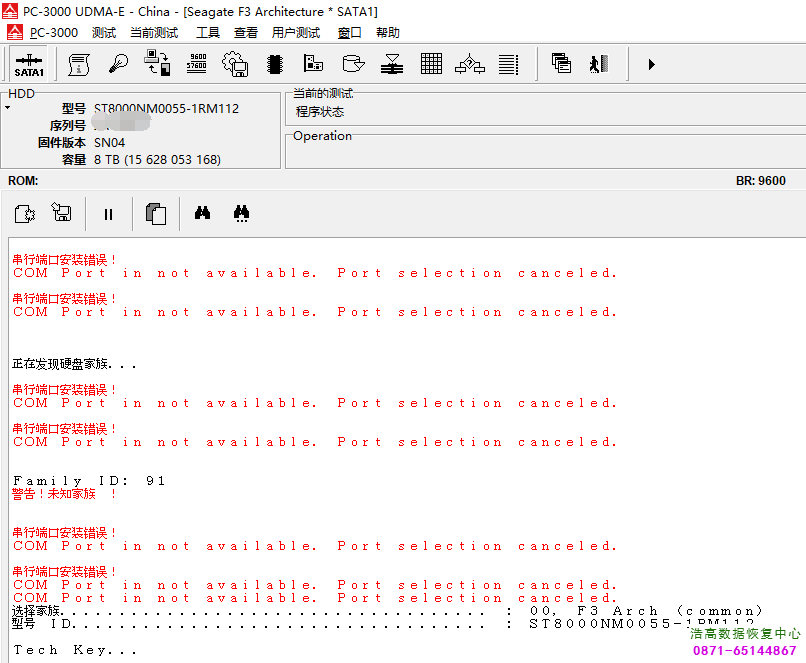The width and height of the screenshot is (806, 663).
Task: Click the SATA1 port selection button
Action: click(x=29, y=65)
